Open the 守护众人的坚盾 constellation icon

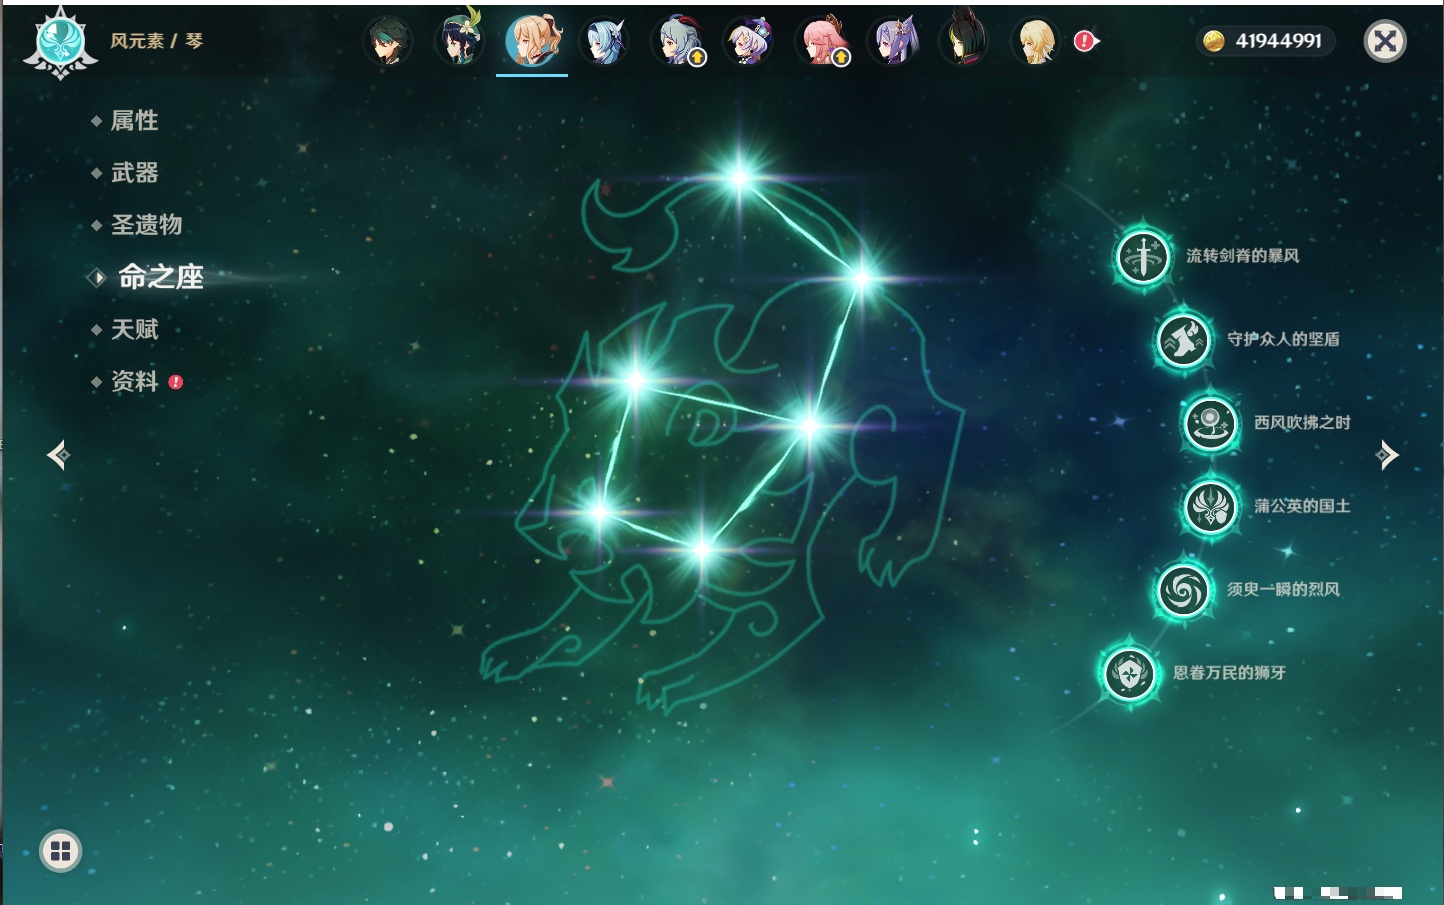pos(1184,340)
